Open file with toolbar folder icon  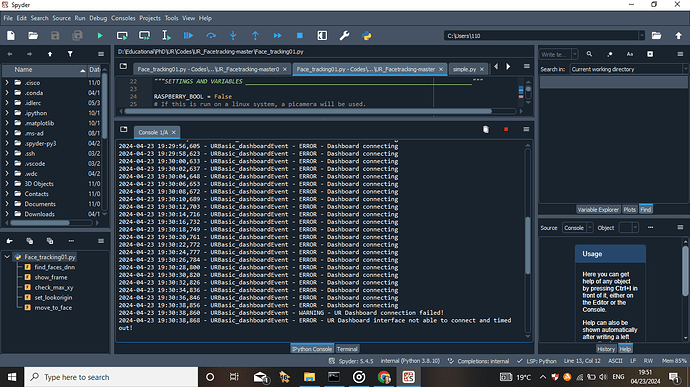tap(33, 36)
